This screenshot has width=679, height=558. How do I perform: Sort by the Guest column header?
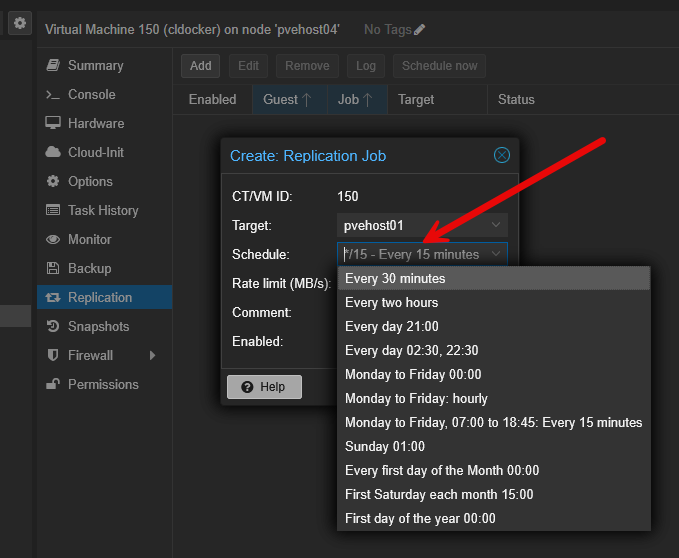[290, 100]
